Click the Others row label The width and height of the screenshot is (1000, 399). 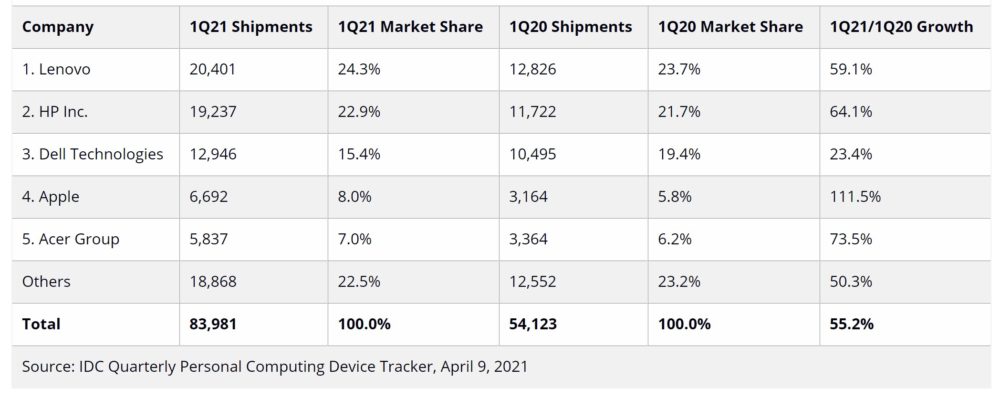pyautogui.click(x=46, y=282)
